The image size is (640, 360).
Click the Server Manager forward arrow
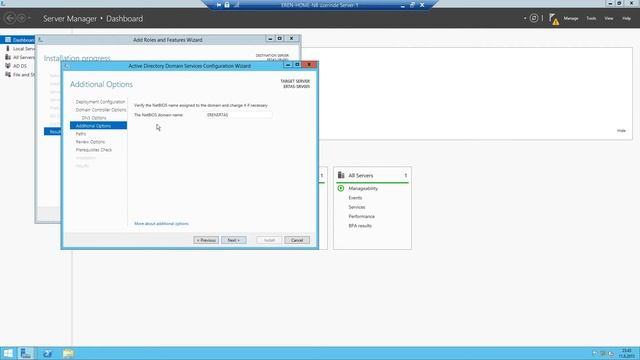[21, 18]
